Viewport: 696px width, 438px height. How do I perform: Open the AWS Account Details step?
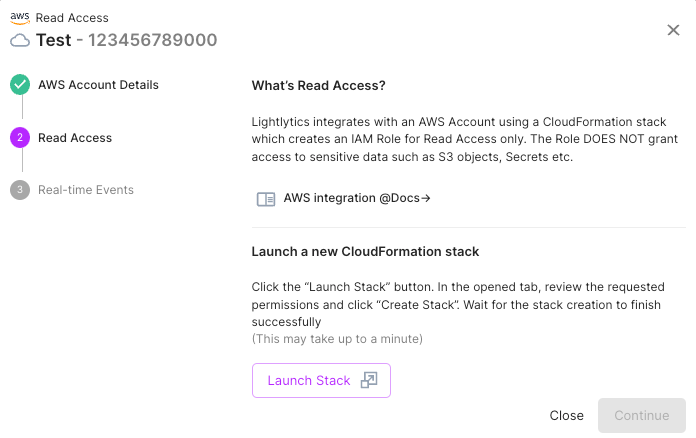point(98,85)
